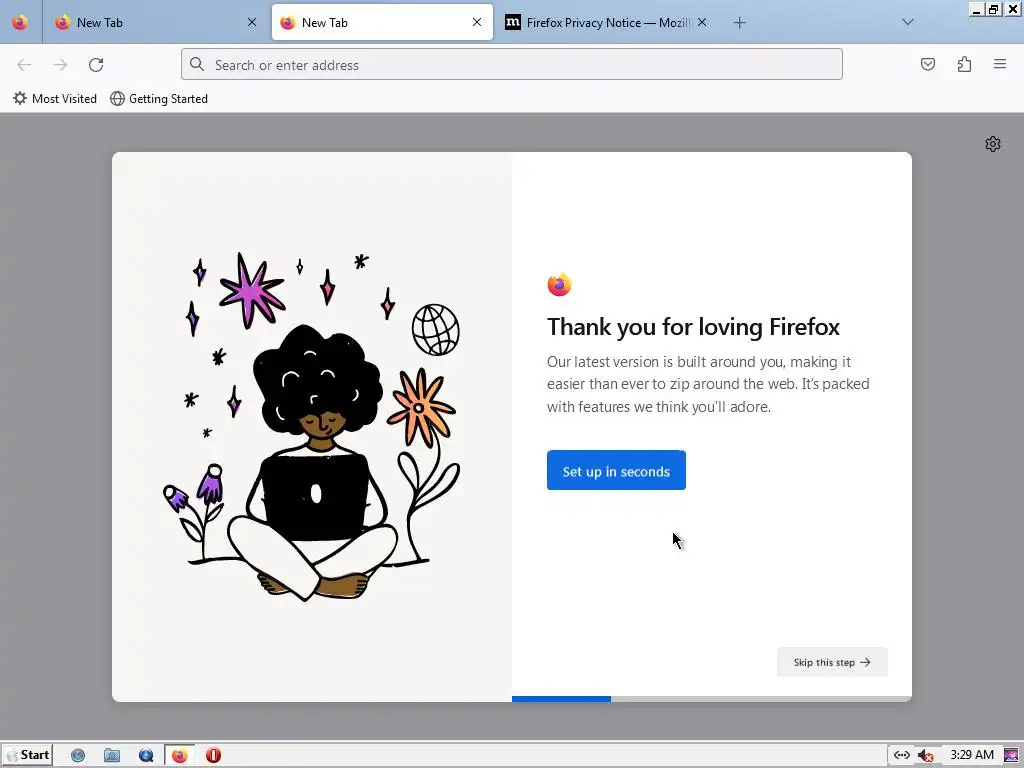Viewport: 1024px width, 768px height.
Task: Minimize the Firefox window
Action: pos(976,9)
